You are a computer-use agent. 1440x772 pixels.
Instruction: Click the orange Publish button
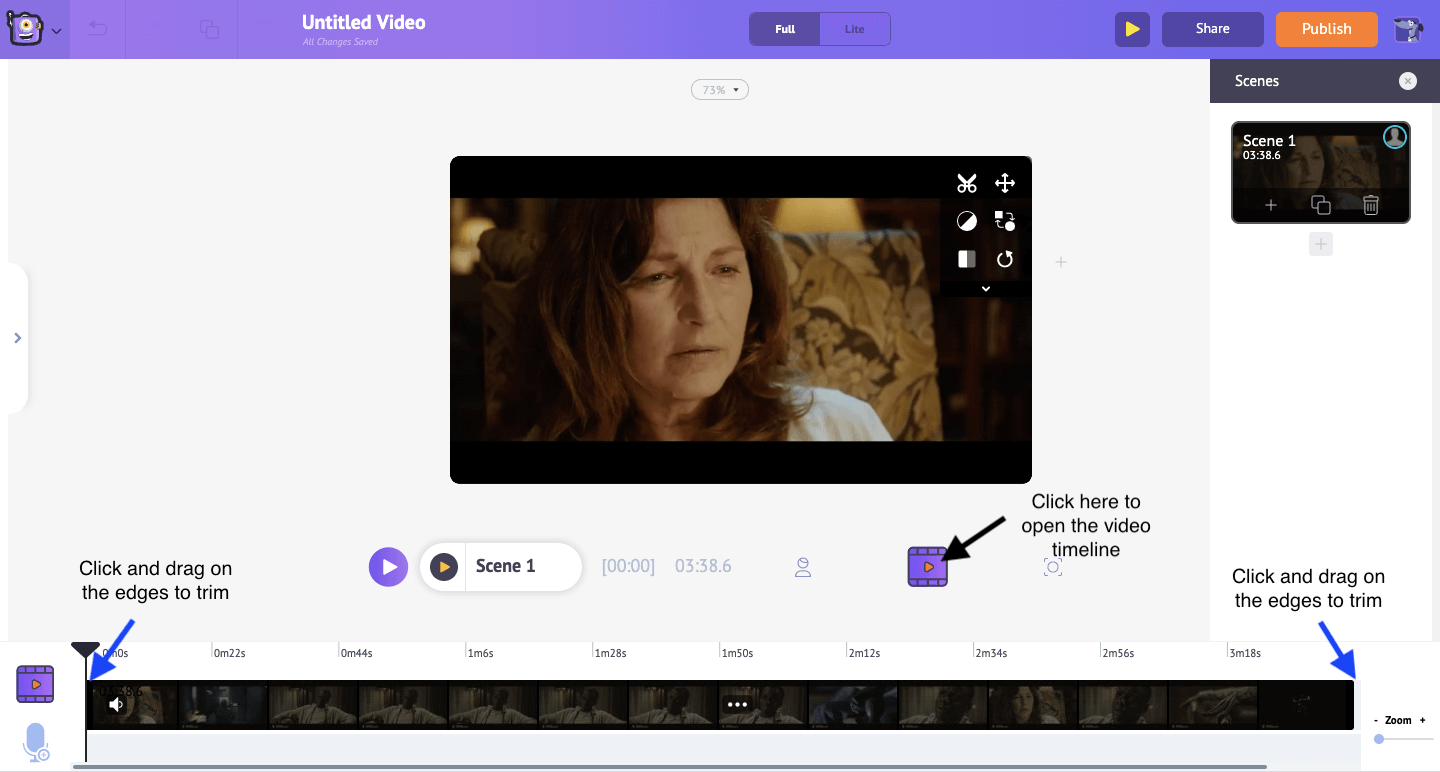point(1326,29)
